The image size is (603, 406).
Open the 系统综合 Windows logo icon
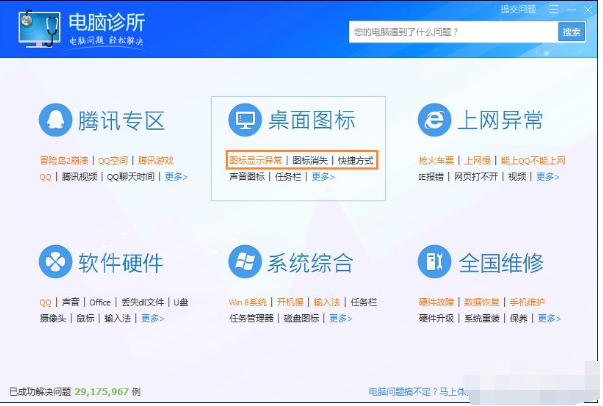(245, 262)
